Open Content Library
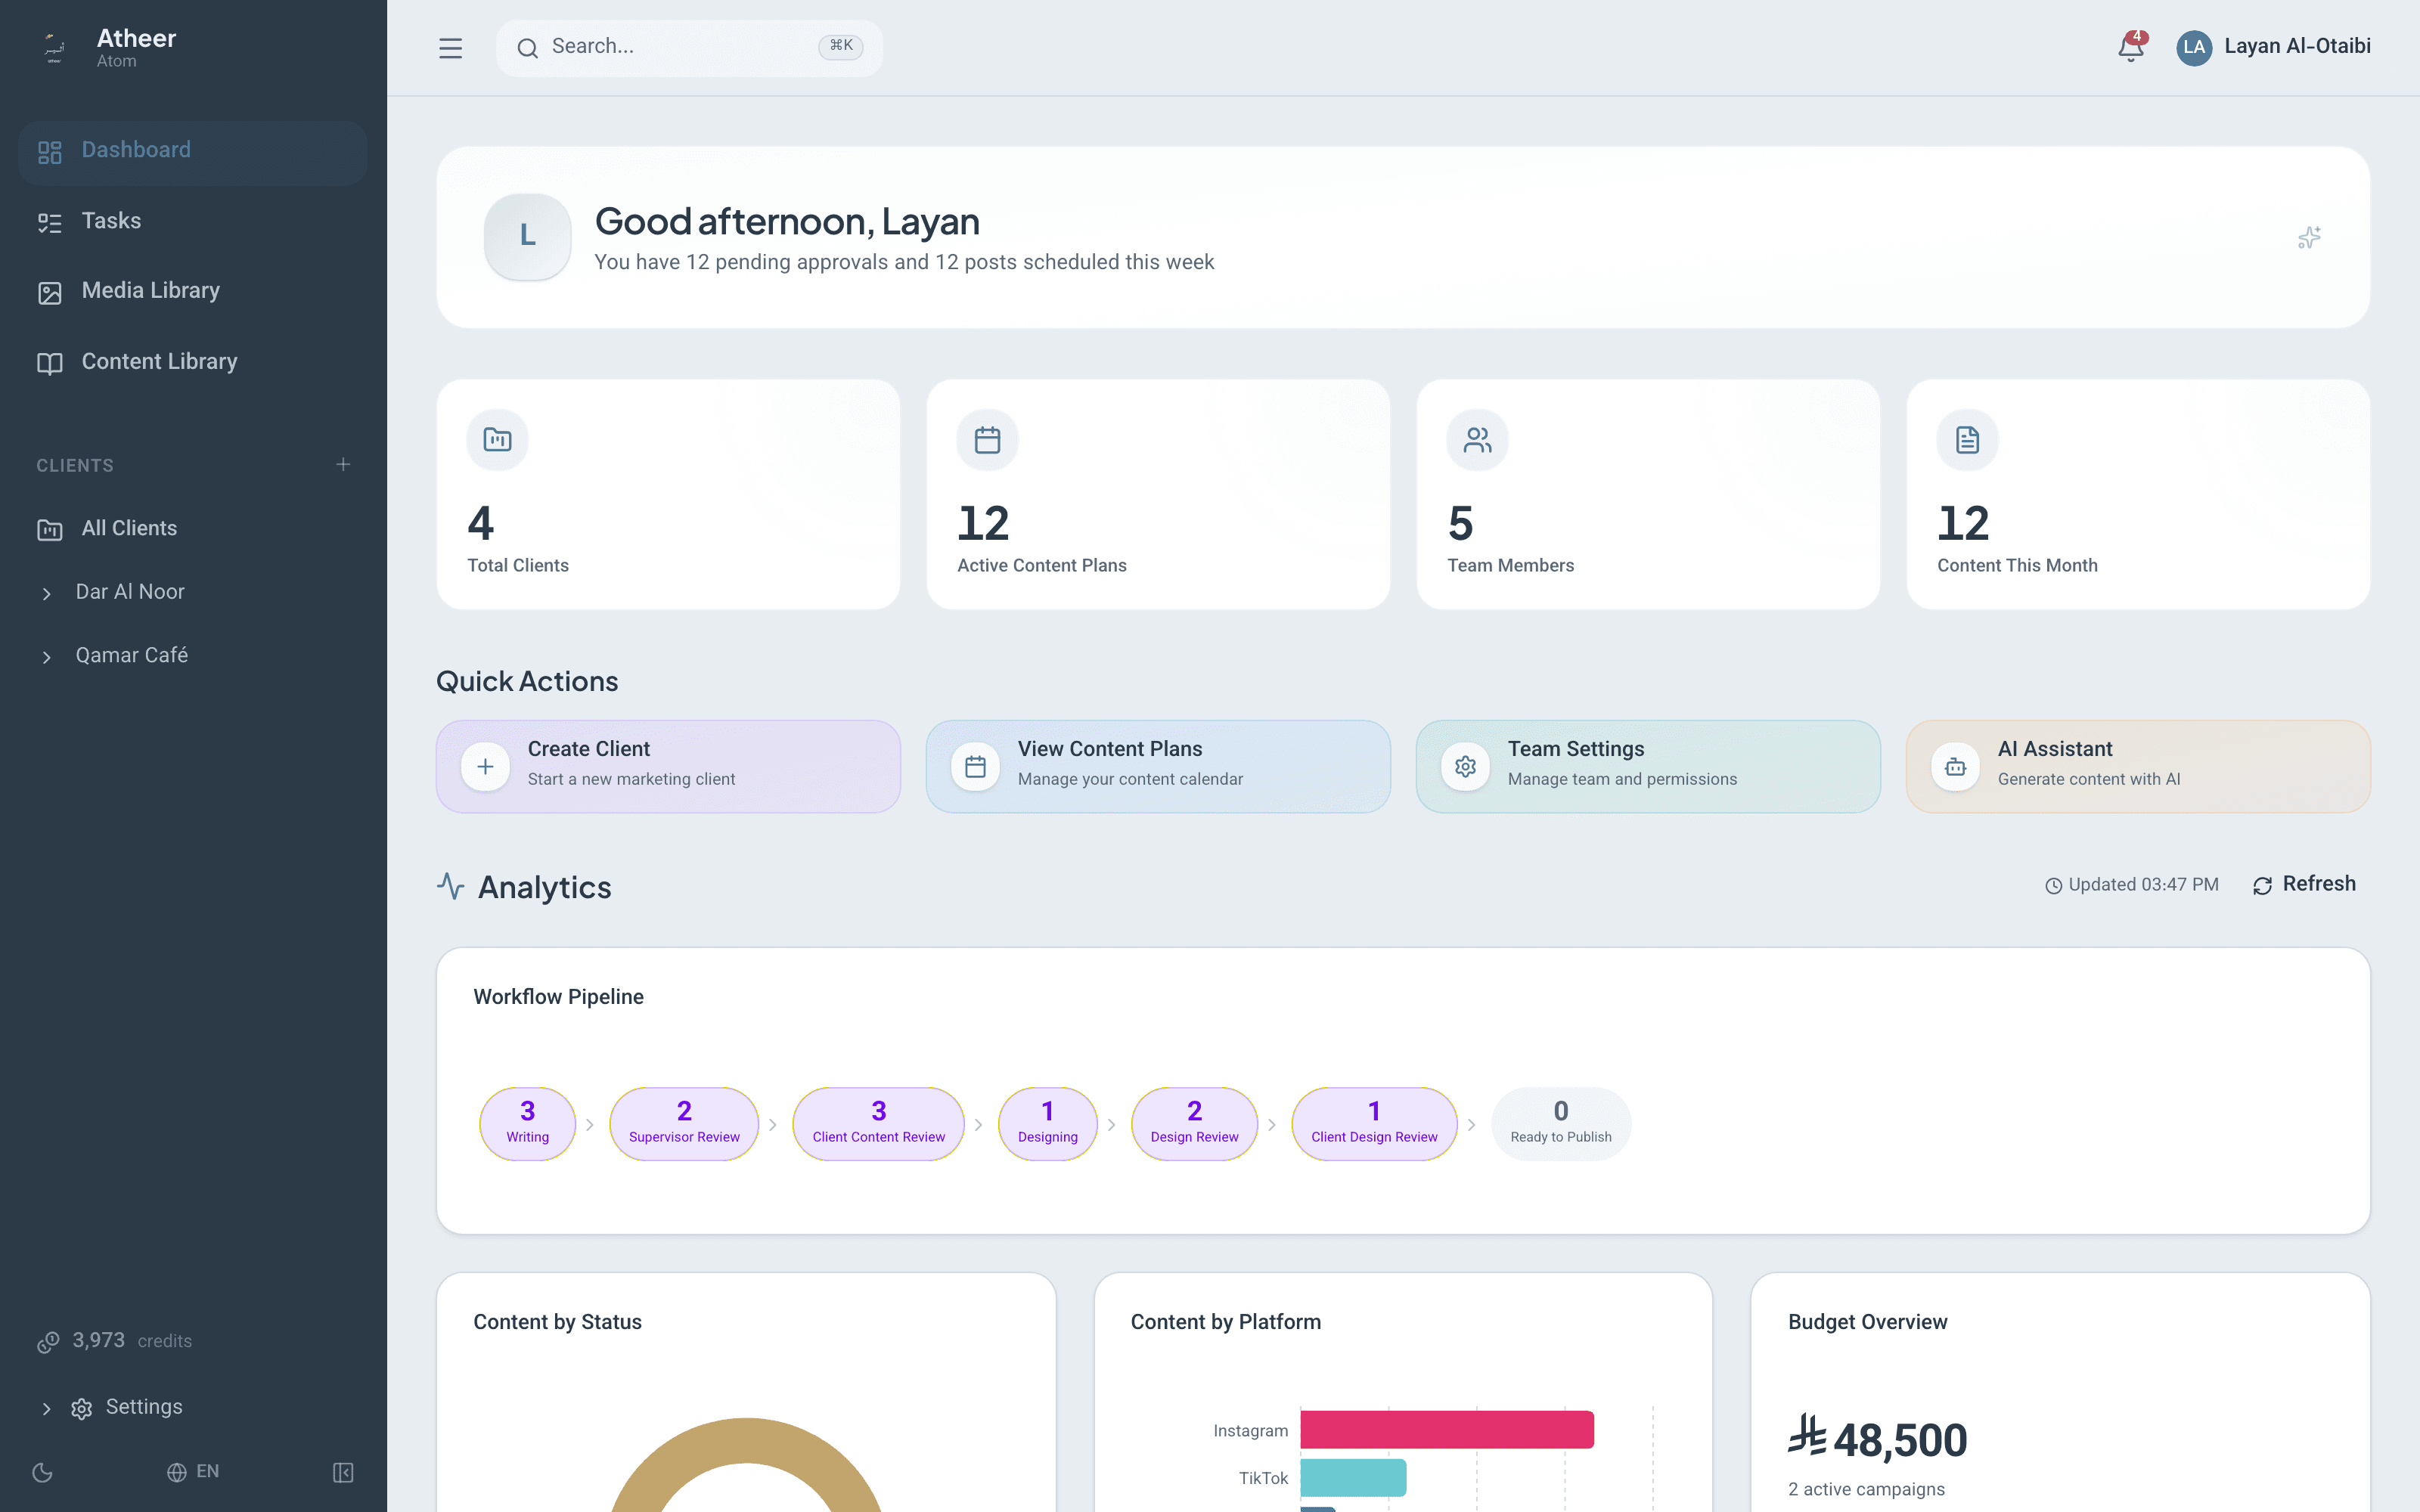Viewport: 2420px width, 1512px height. coord(192,363)
